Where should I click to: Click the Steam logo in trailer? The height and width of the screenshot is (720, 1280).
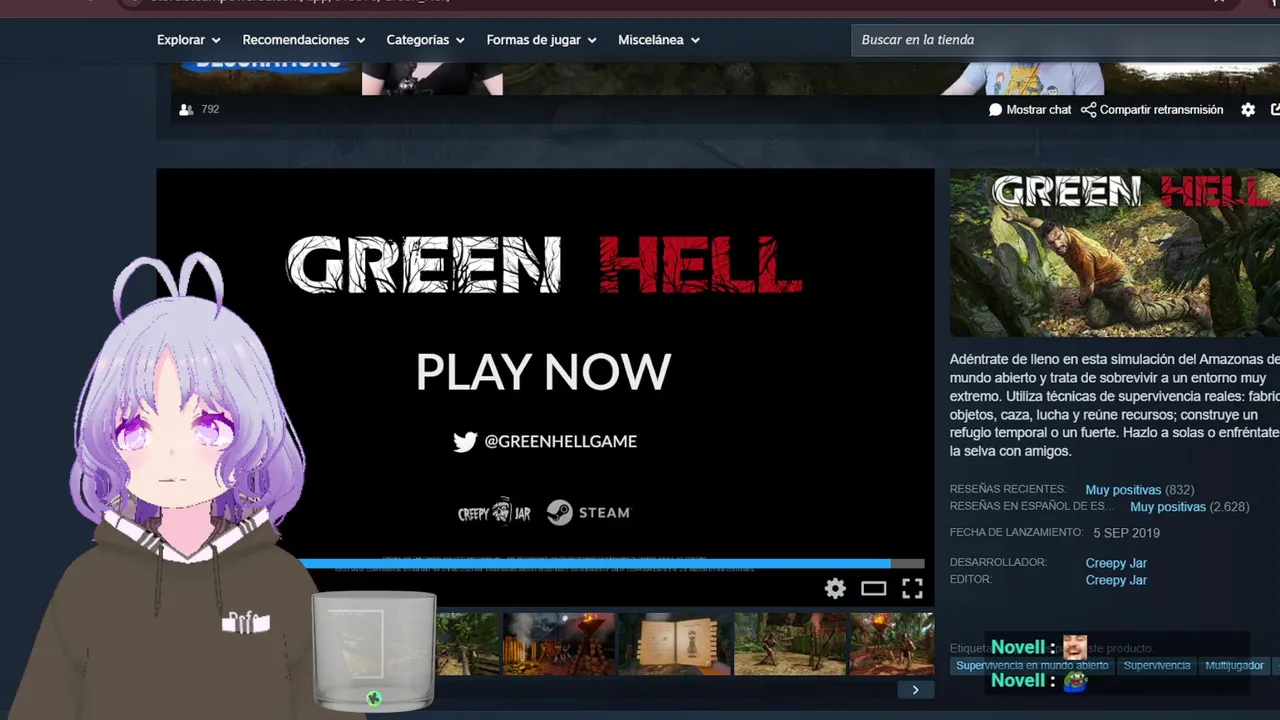click(588, 513)
